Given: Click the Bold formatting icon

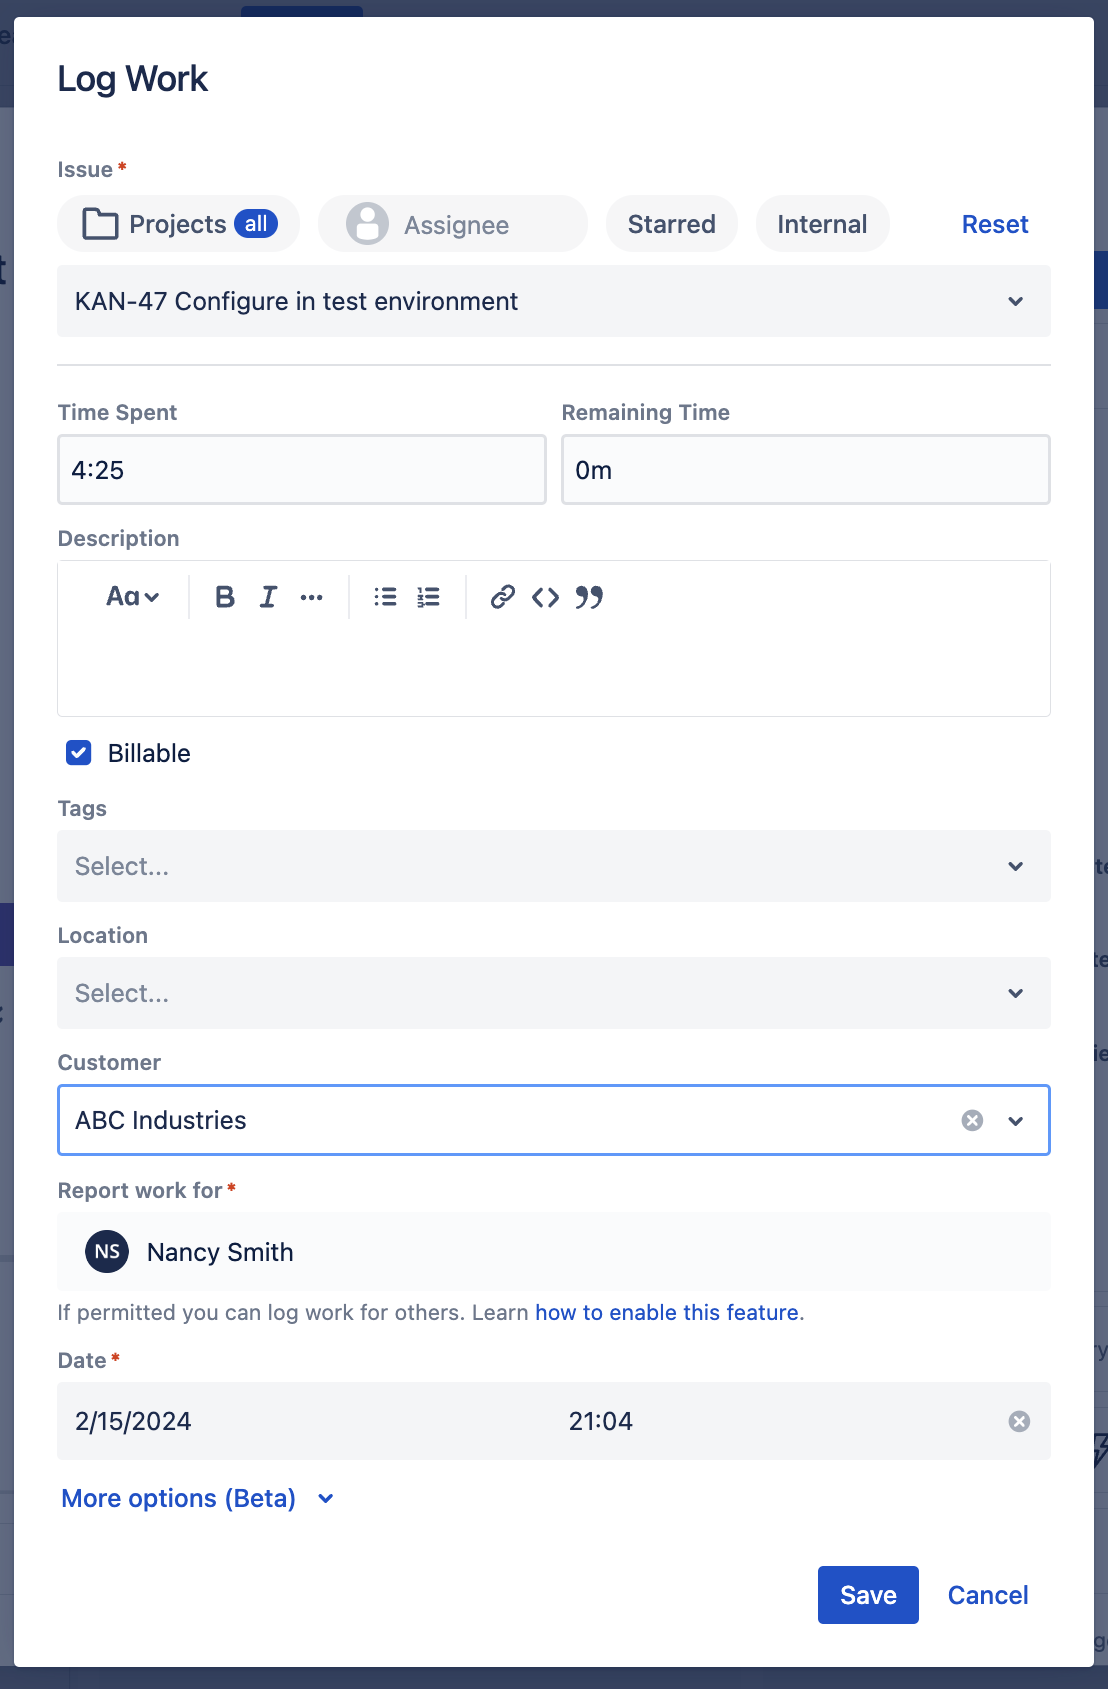Looking at the screenshot, I should click(225, 597).
